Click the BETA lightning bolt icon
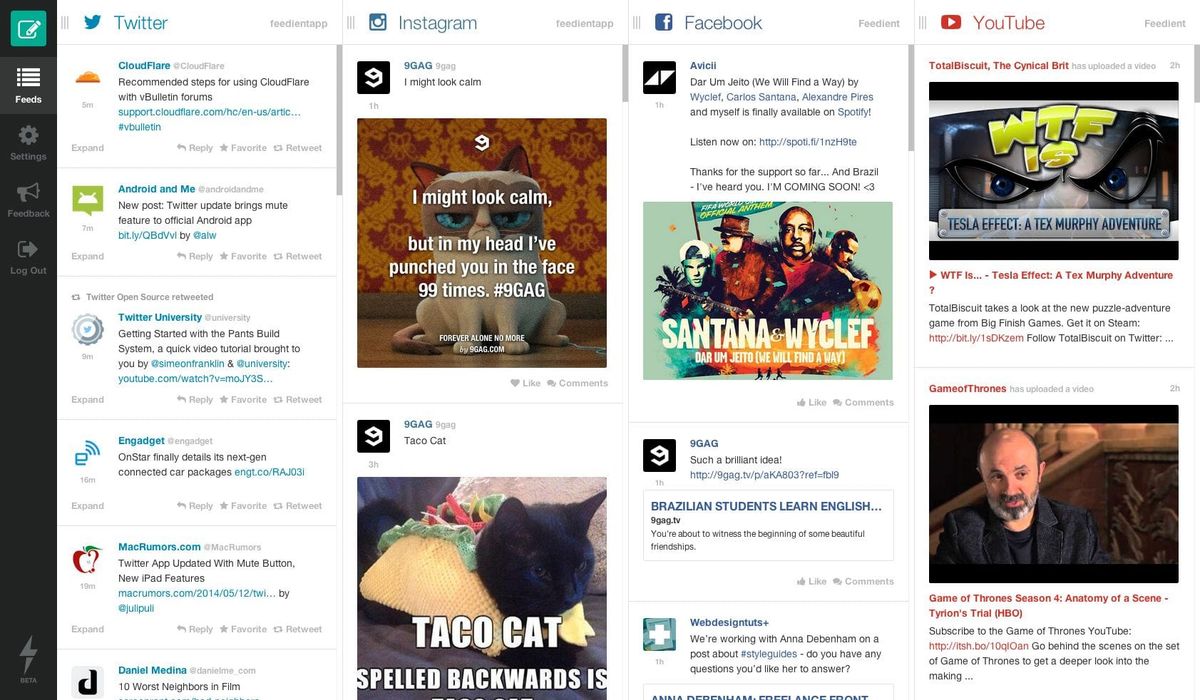The width and height of the screenshot is (1200, 700). point(28,658)
